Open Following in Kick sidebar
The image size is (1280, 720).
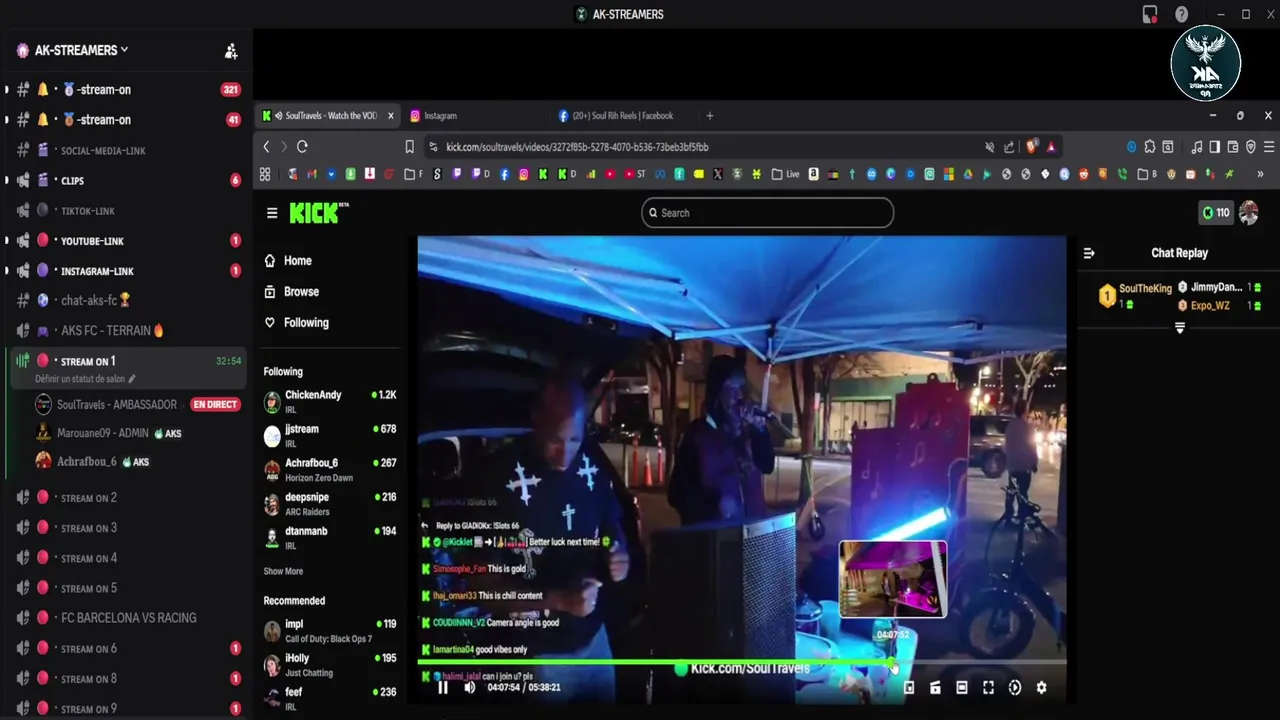(296, 323)
